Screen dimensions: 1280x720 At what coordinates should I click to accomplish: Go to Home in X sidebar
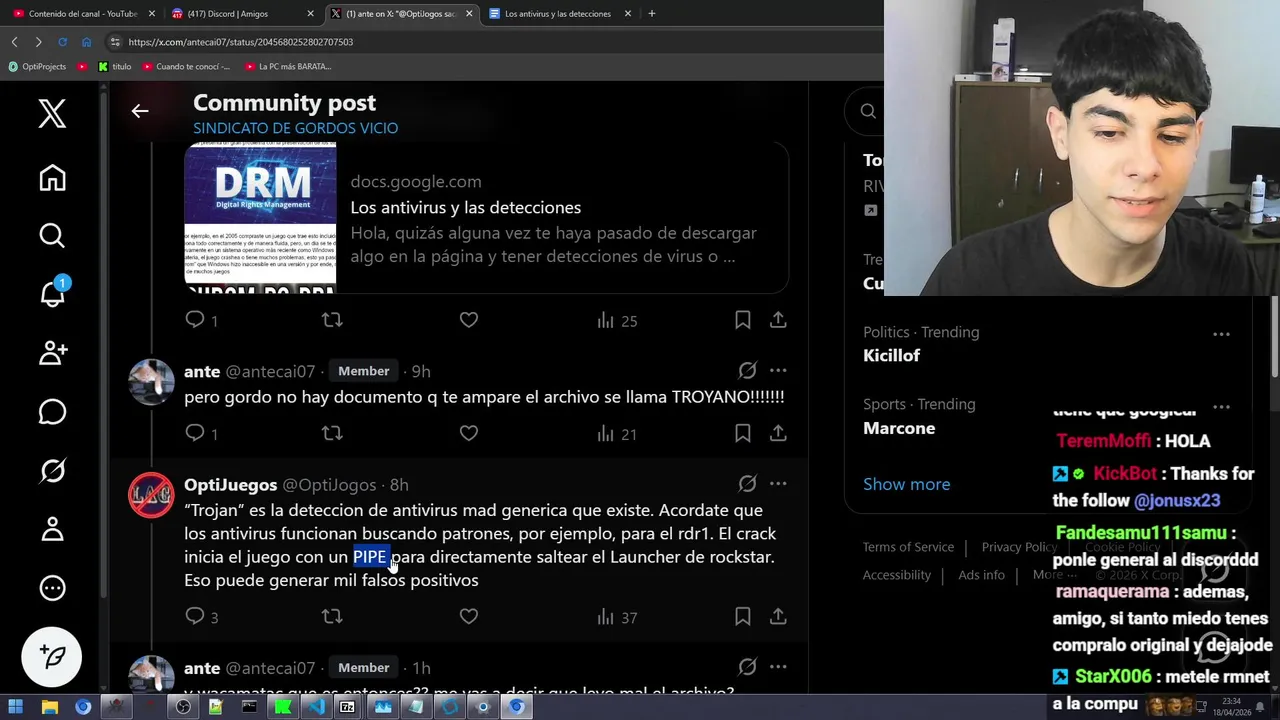[52, 178]
